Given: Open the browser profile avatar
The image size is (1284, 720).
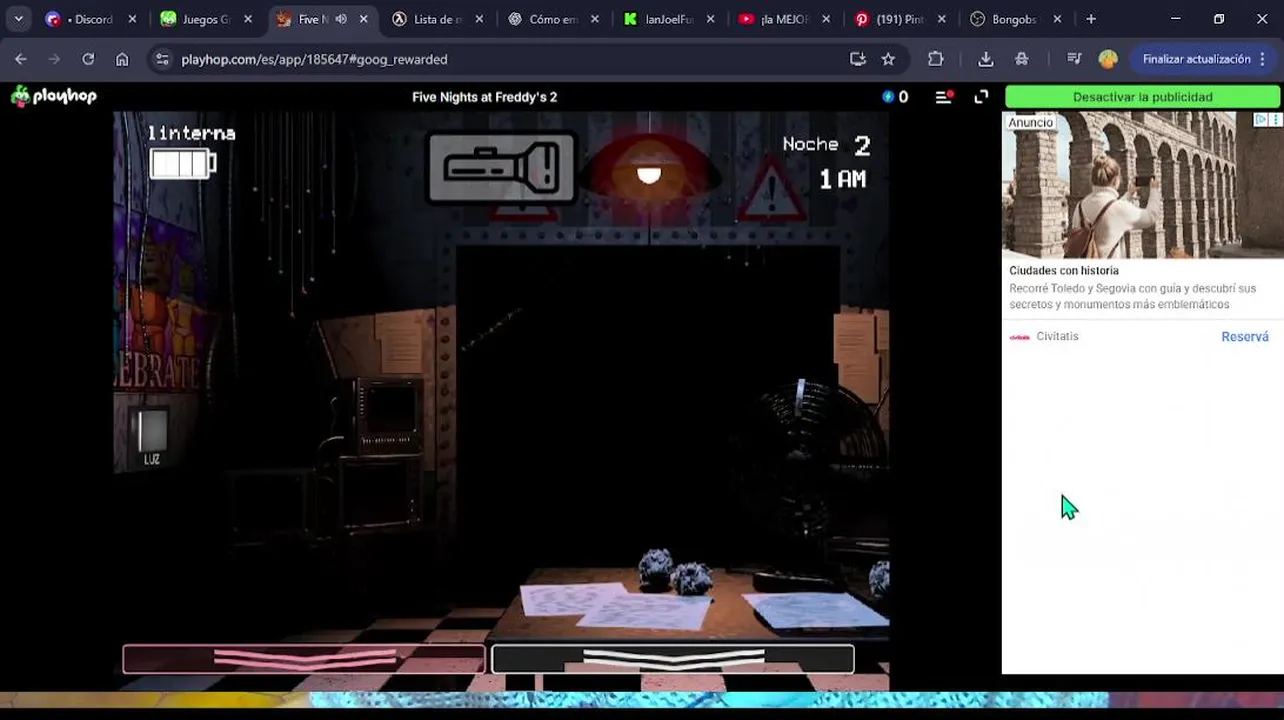Looking at the screenshot, I should pos(1108,59).
